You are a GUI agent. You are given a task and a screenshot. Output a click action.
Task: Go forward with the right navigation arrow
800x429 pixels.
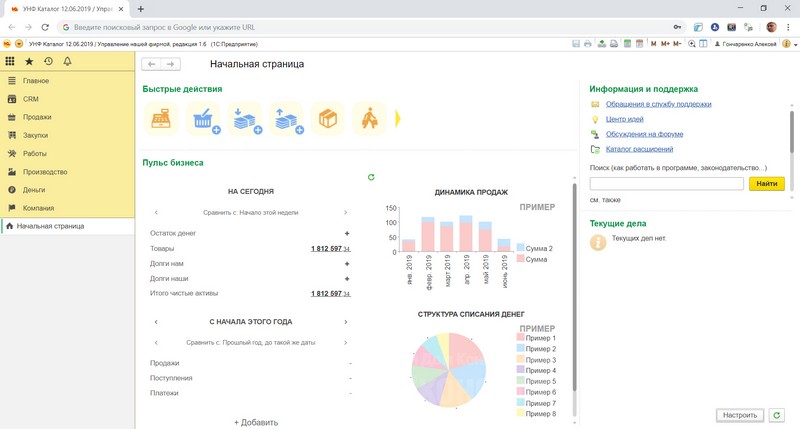[170, 64]
